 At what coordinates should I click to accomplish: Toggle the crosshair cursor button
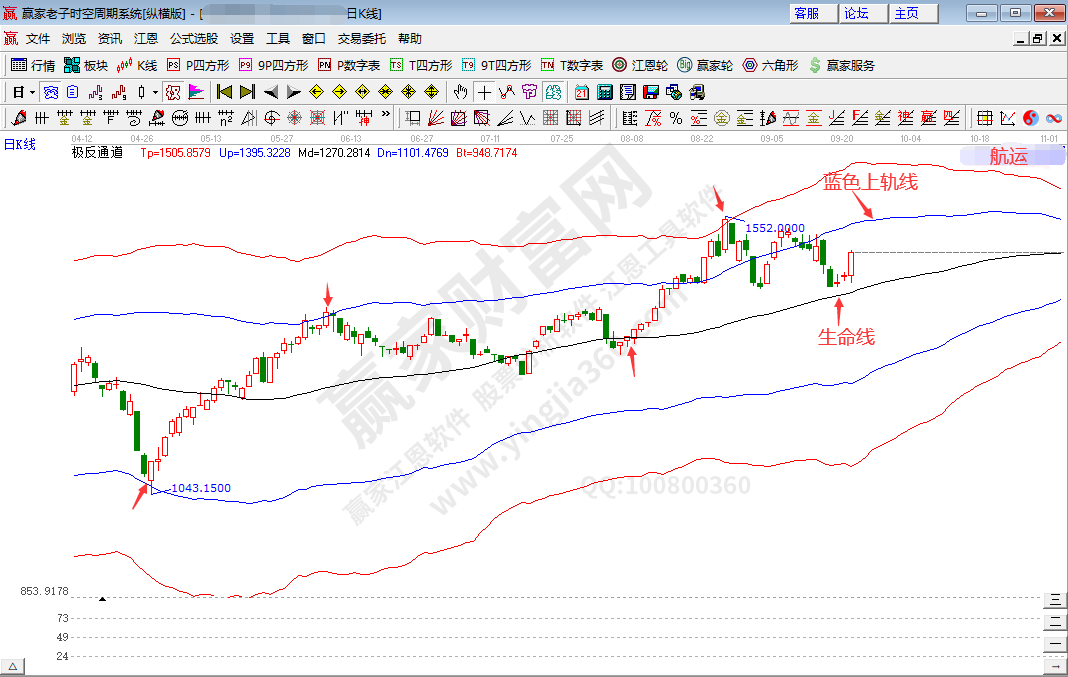coord(484,92)
